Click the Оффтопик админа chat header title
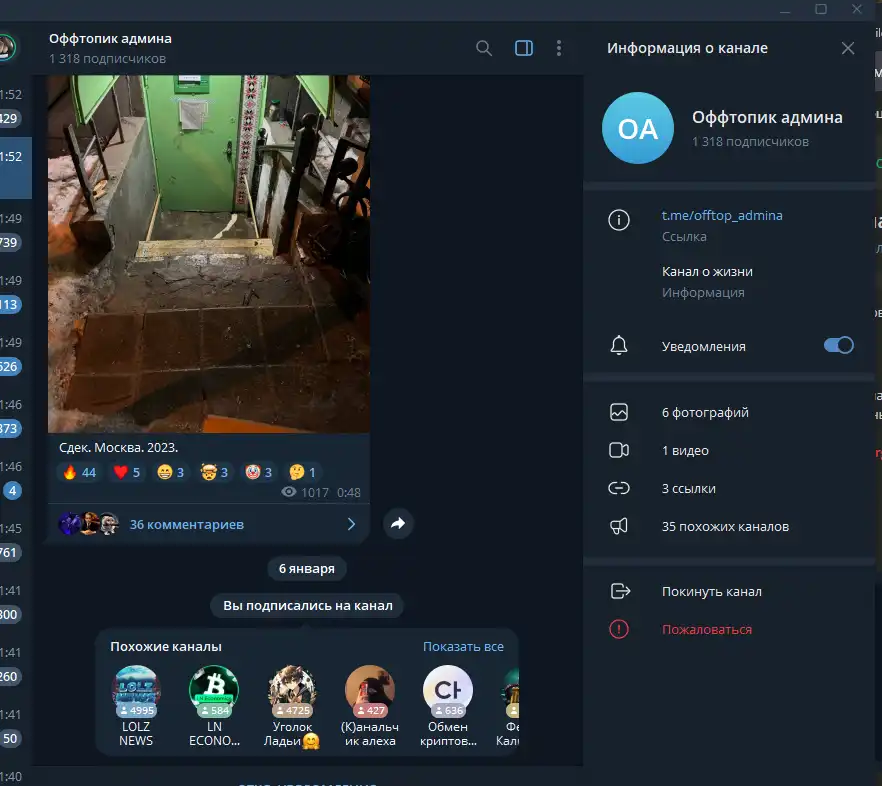 point(110,39)
